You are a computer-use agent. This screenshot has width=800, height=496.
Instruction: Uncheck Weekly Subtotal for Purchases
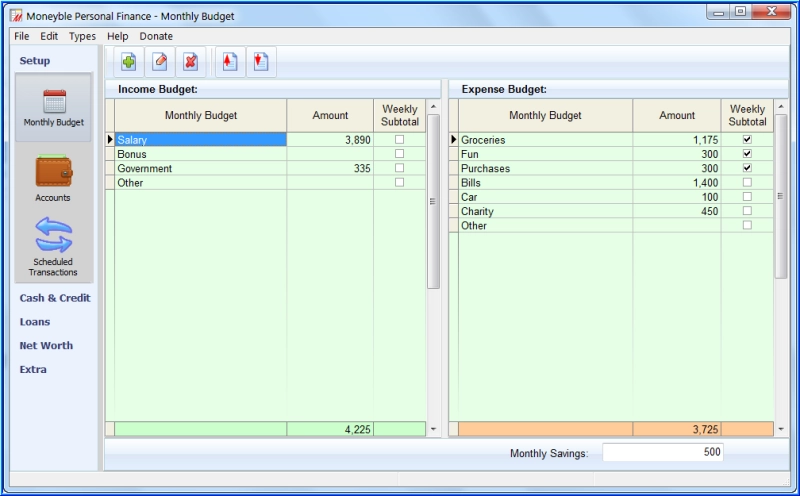point(747,168)
